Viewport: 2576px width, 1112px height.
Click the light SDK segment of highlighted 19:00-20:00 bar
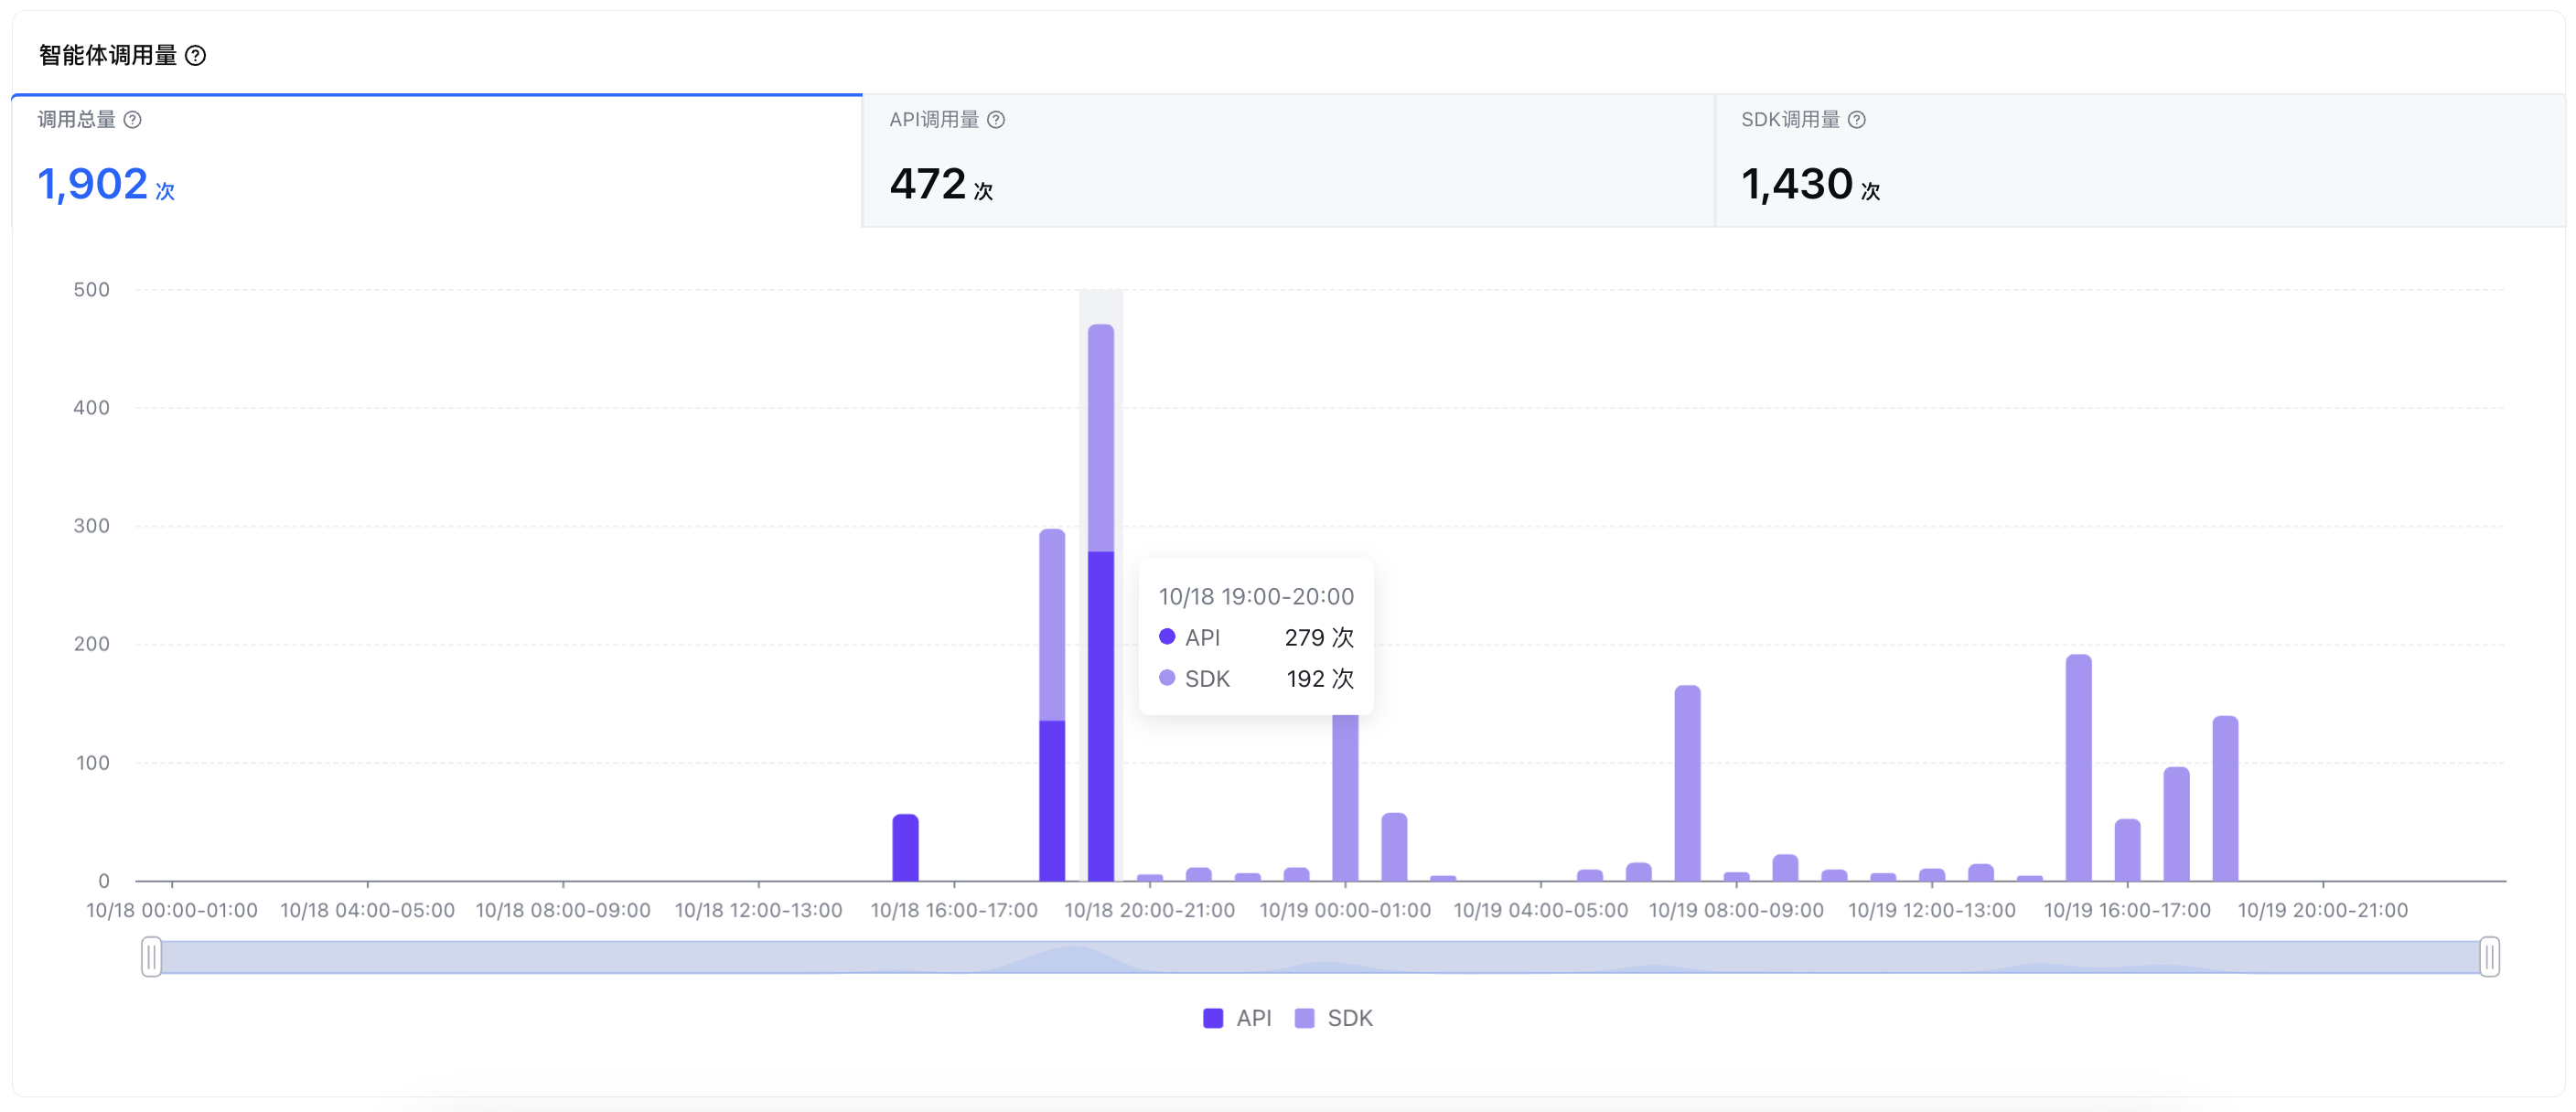pos(1100,438)
